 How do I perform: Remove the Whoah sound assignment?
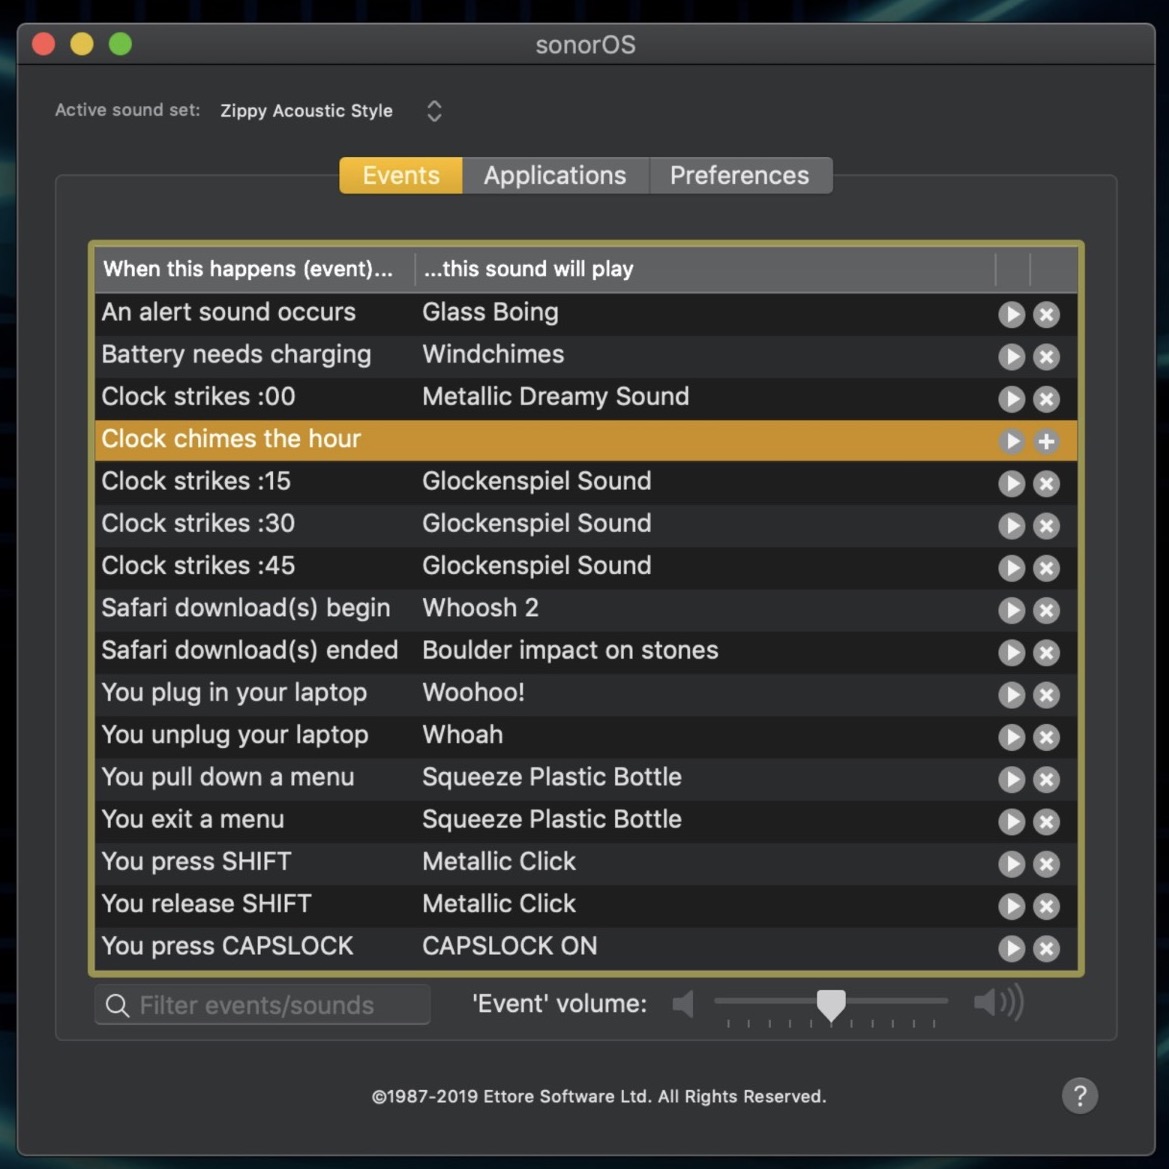point(1046,737)
